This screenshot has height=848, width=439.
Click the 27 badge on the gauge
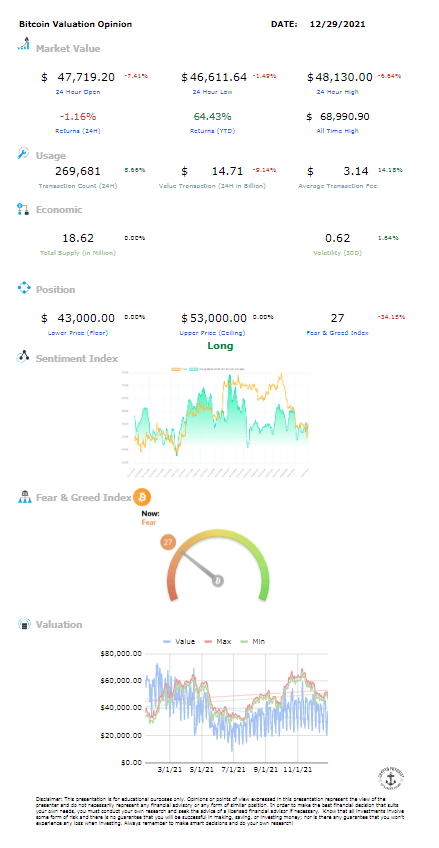click(169, 542)
